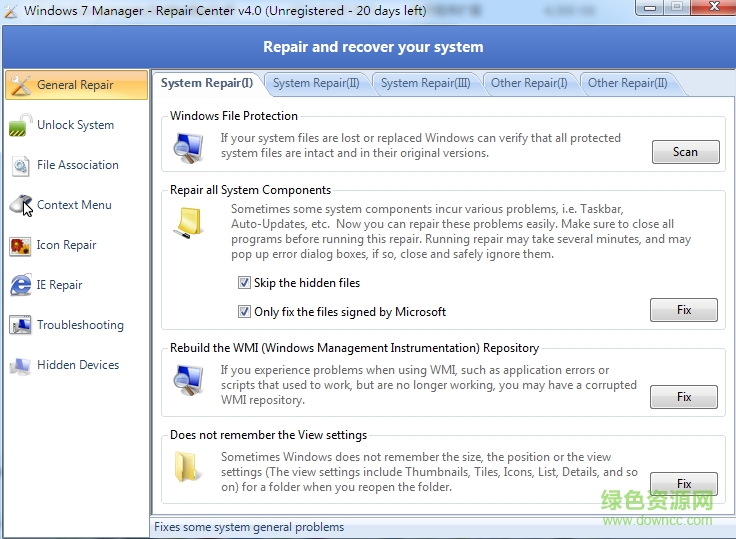Screen dimensions: 736x539
Task: Click the 'Windows File Protection' group title
Action: pyautogui.click(x=234, y=116)
